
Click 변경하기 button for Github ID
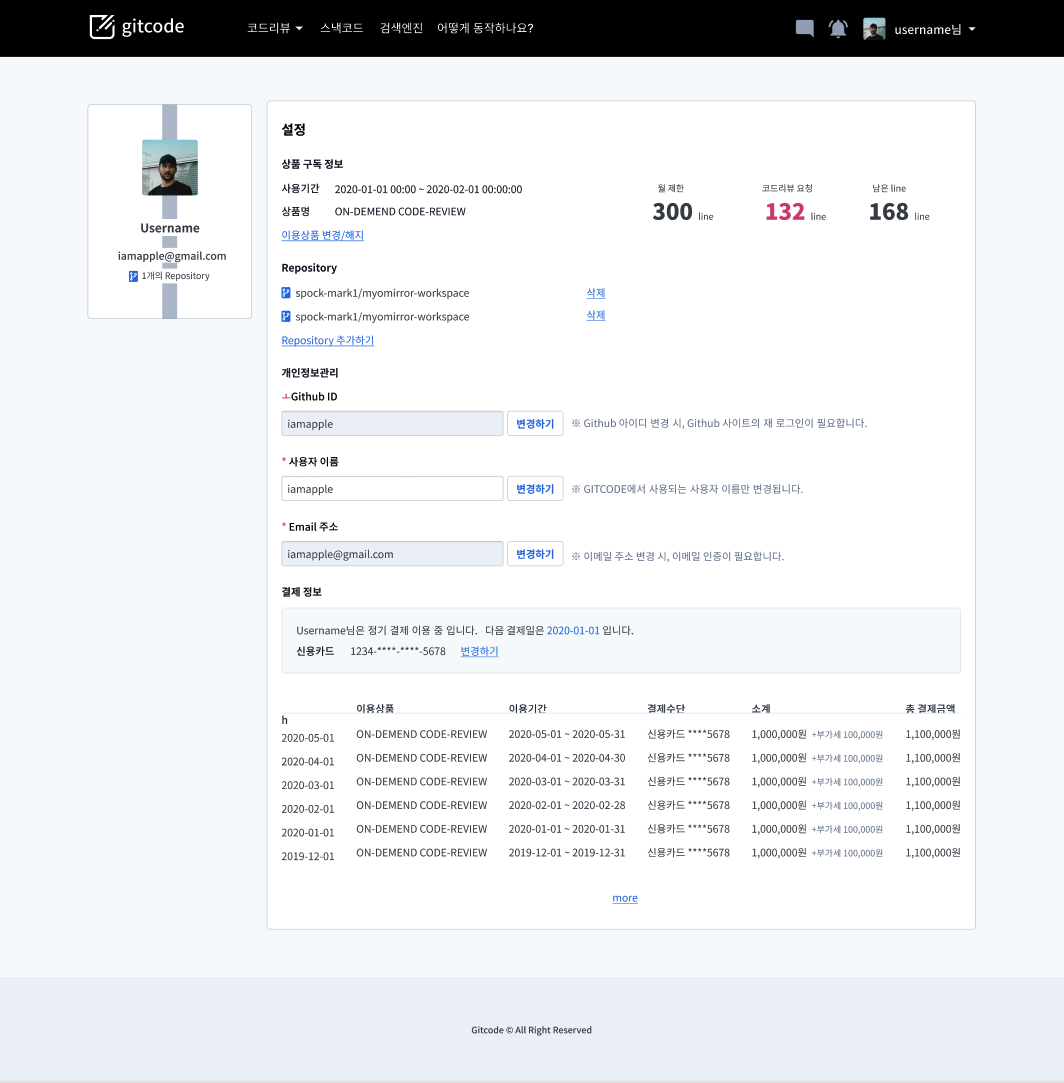tap(535, 423)
